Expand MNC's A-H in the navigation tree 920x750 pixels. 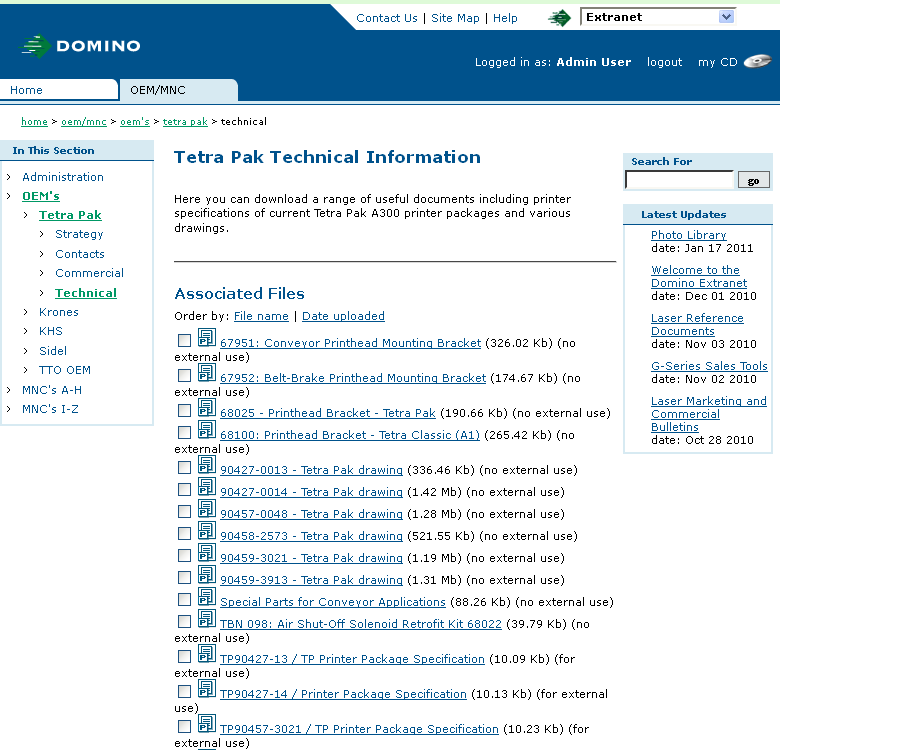click(x=52, y=390)
